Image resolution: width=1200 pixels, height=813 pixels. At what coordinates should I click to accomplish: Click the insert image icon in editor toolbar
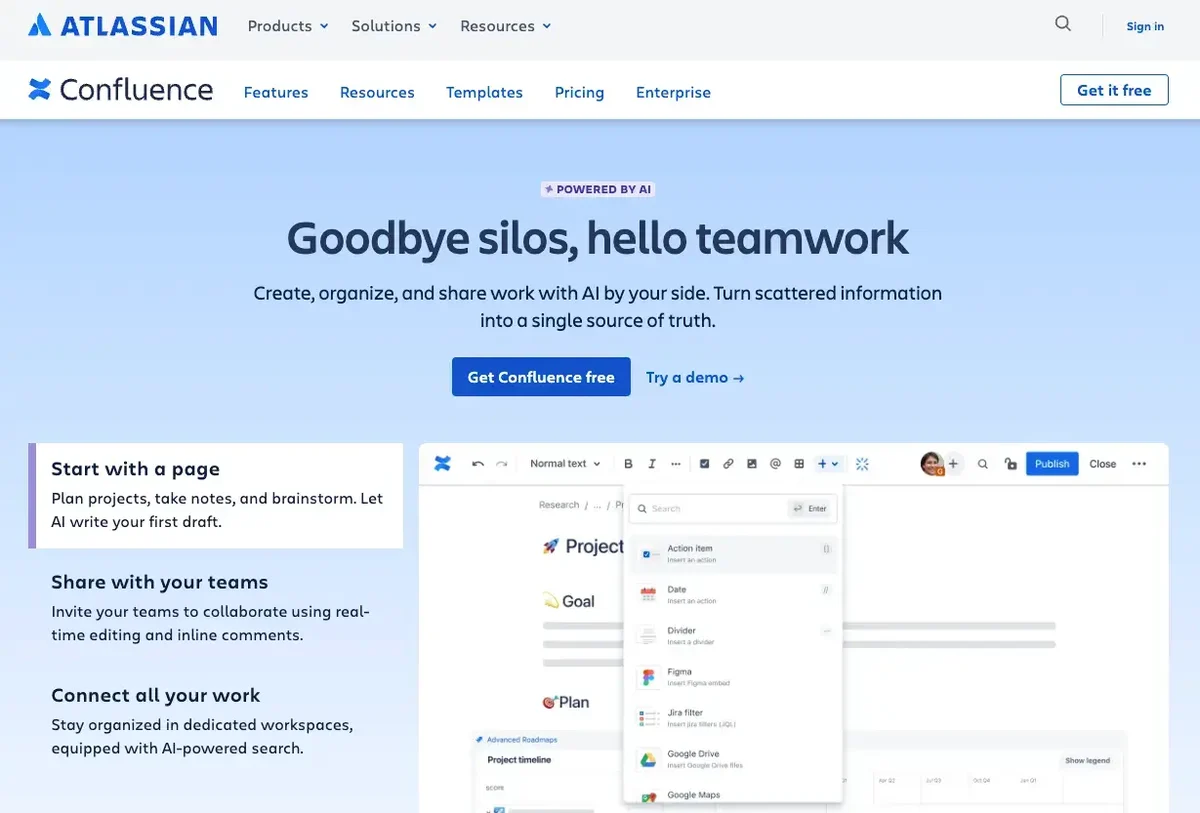(x=752, y=464)
